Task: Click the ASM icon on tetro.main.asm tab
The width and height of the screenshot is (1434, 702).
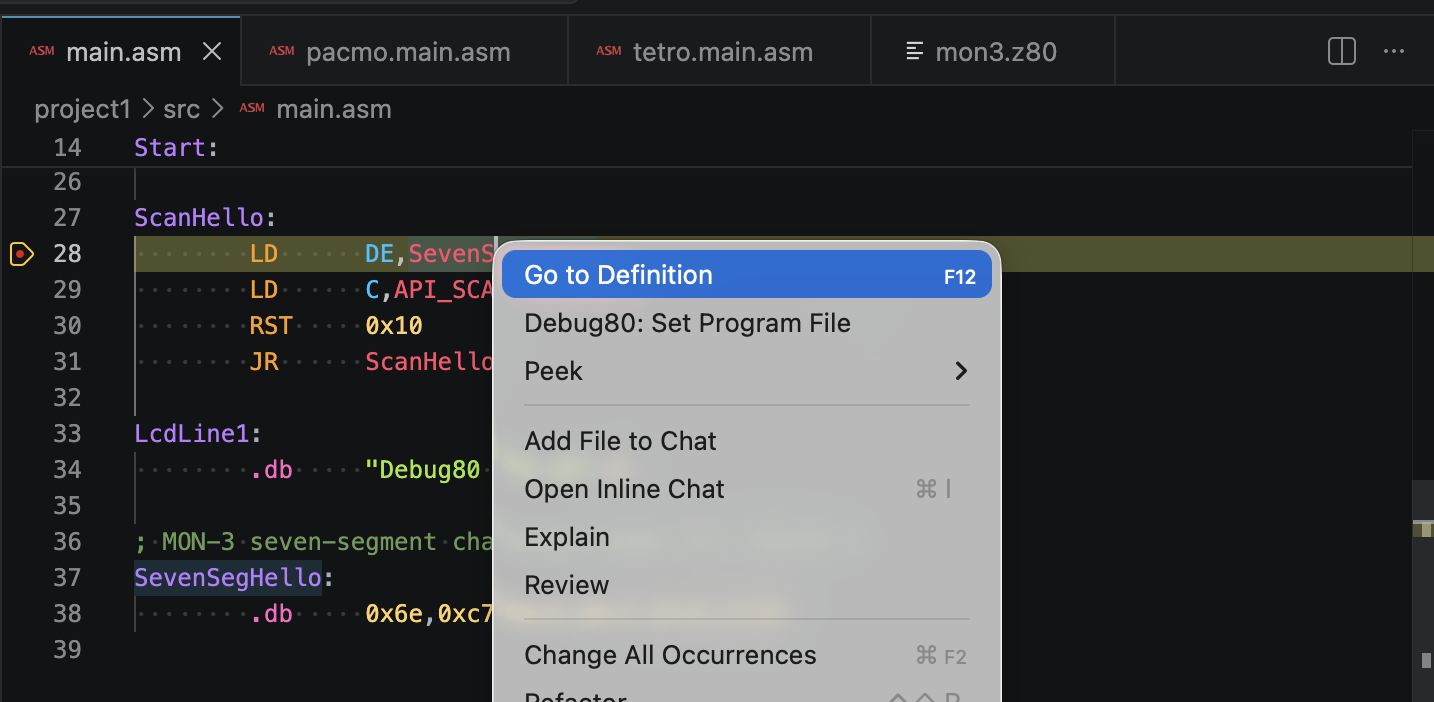Action: [x=608, y=52]
